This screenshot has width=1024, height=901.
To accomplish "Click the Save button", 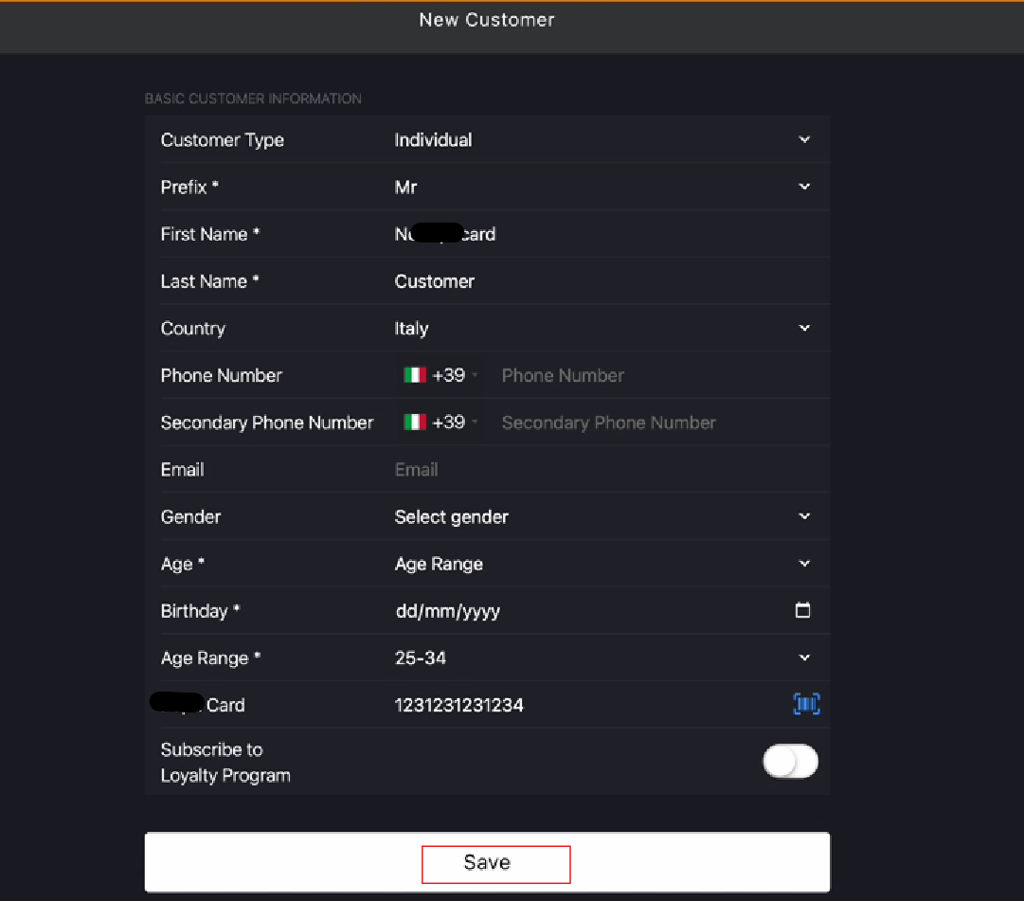I will coord(487,862).
